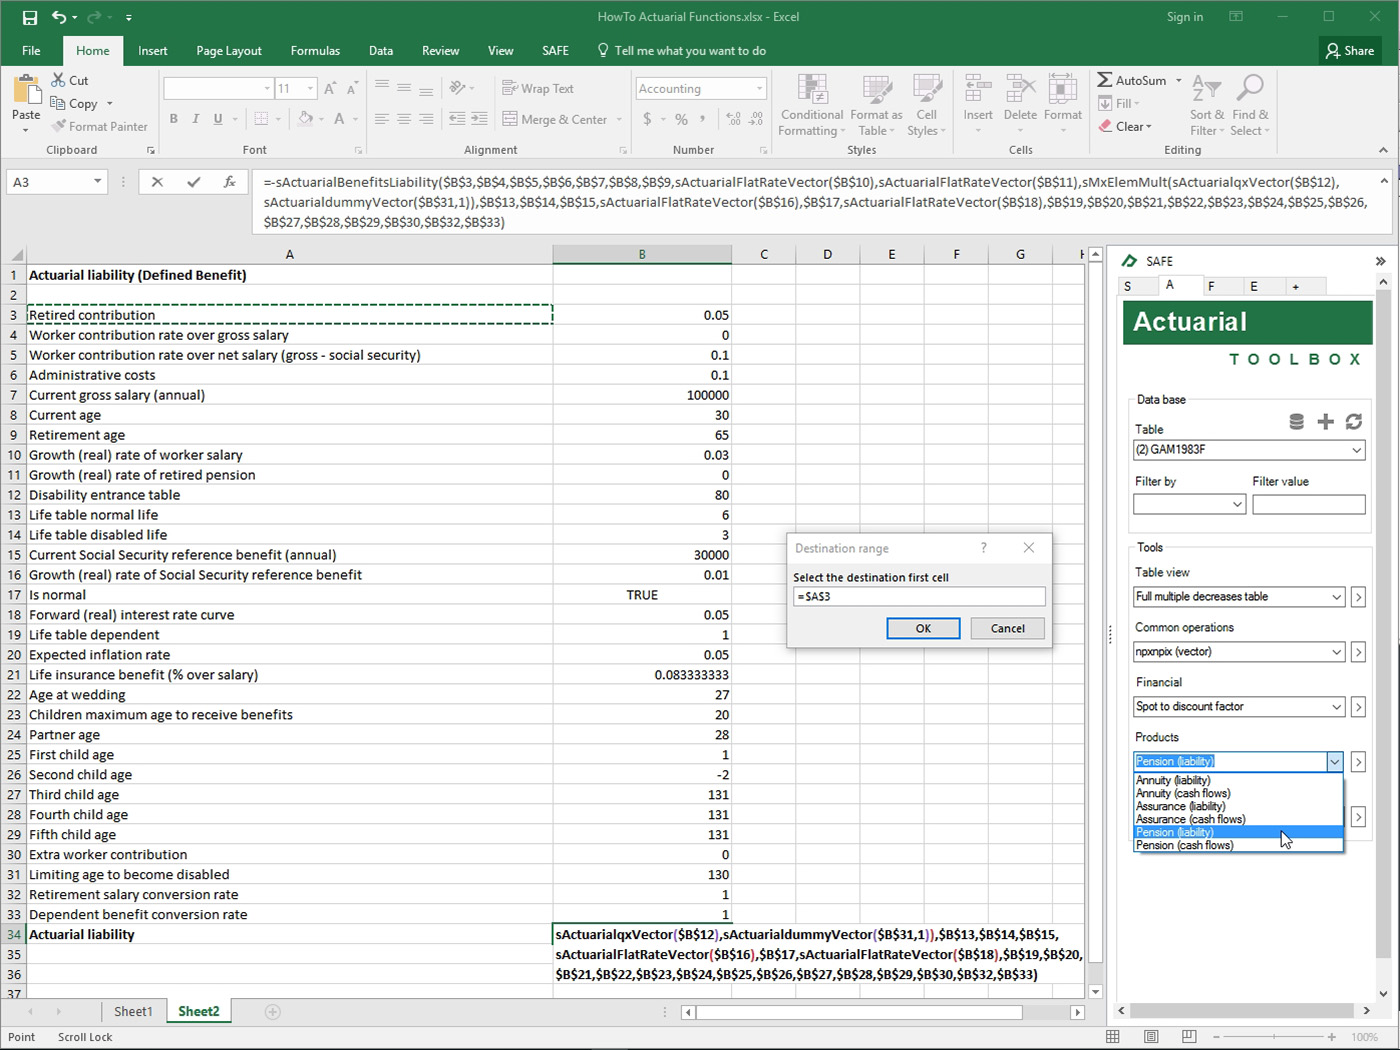The image size is (1400, 1050).
Task: Open the GAM1983F Table dropdown
Action: coord(1356,450)
